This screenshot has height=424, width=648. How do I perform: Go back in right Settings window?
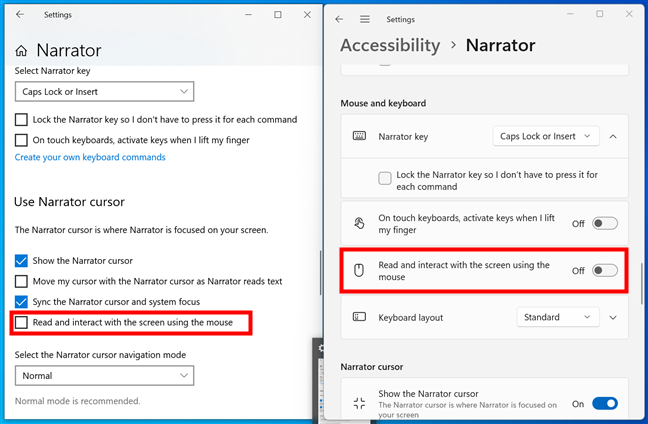[339, 19]
